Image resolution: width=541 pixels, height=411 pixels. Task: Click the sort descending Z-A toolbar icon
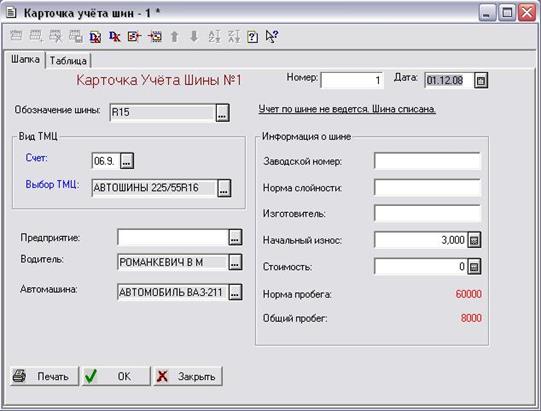(234, 36)
